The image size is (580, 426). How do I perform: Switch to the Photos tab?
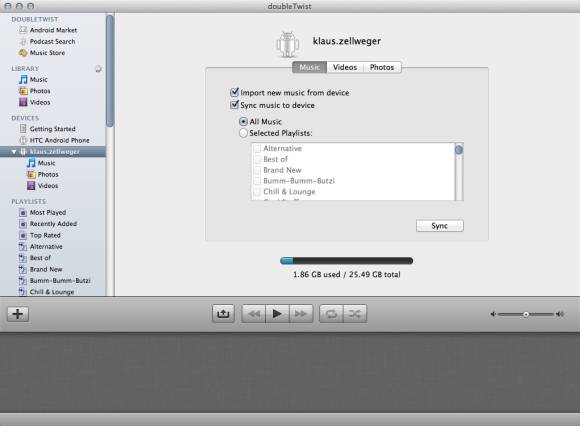click(x=382, y=67)
